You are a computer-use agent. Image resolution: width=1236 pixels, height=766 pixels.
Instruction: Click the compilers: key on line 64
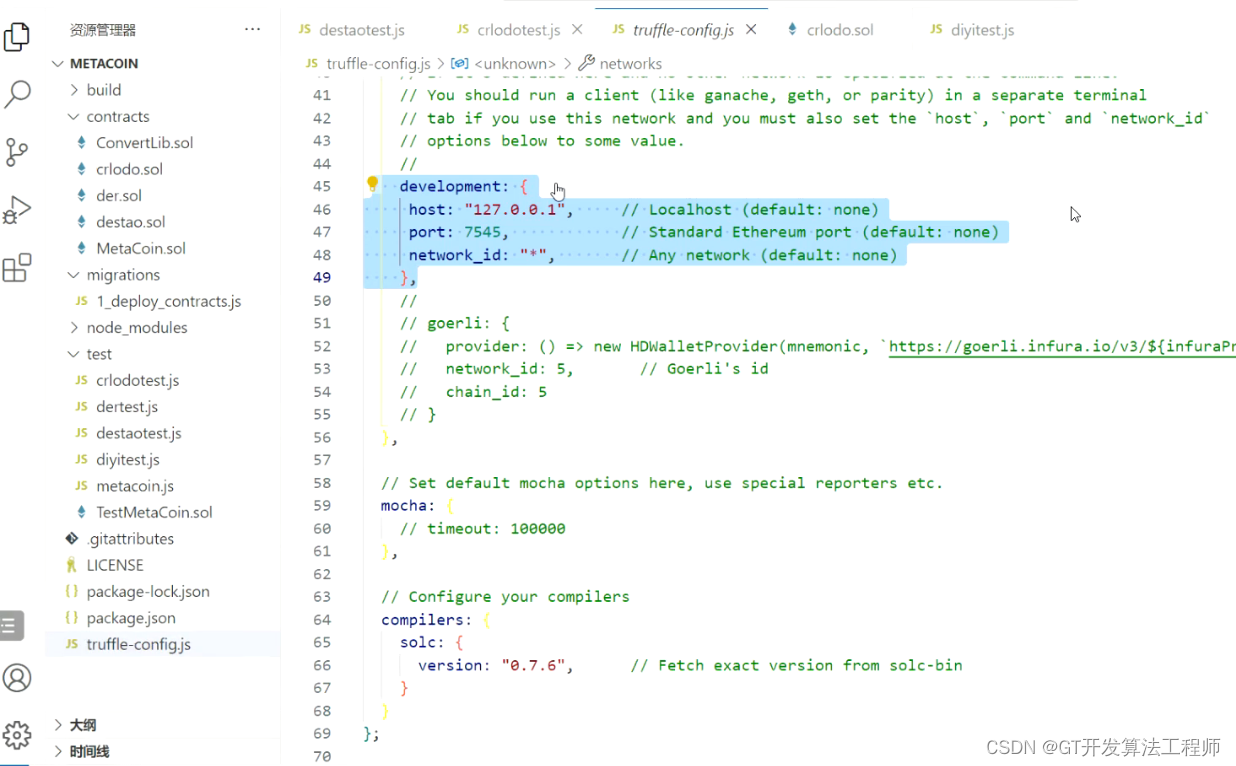[x=426, y=620]
